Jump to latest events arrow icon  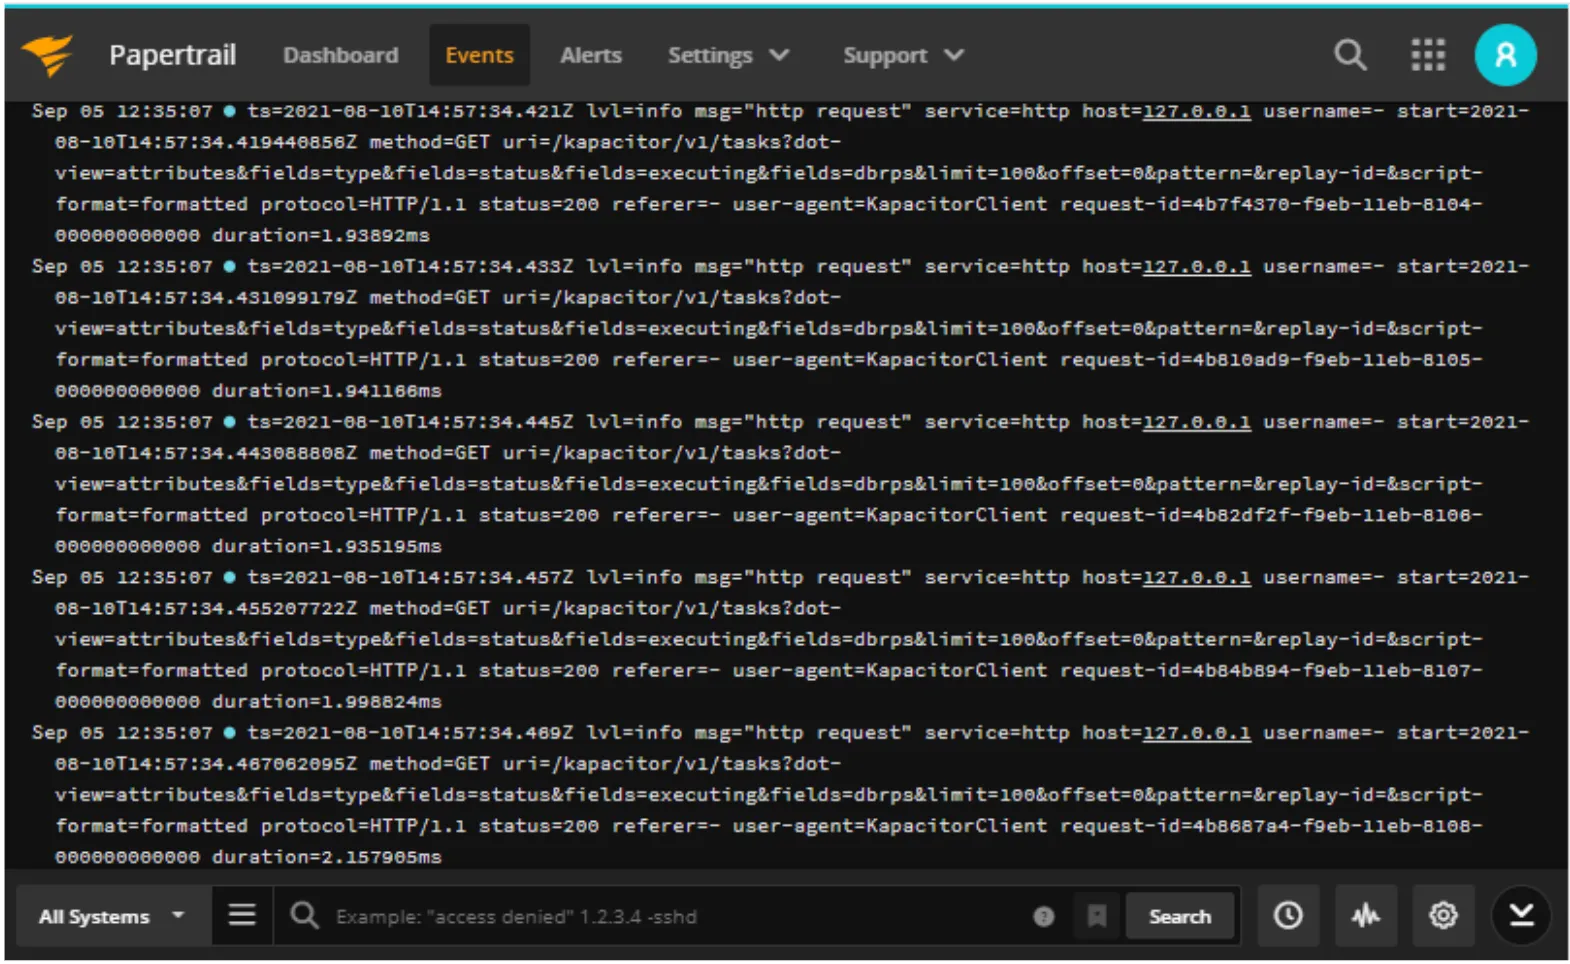[1521, 915]
